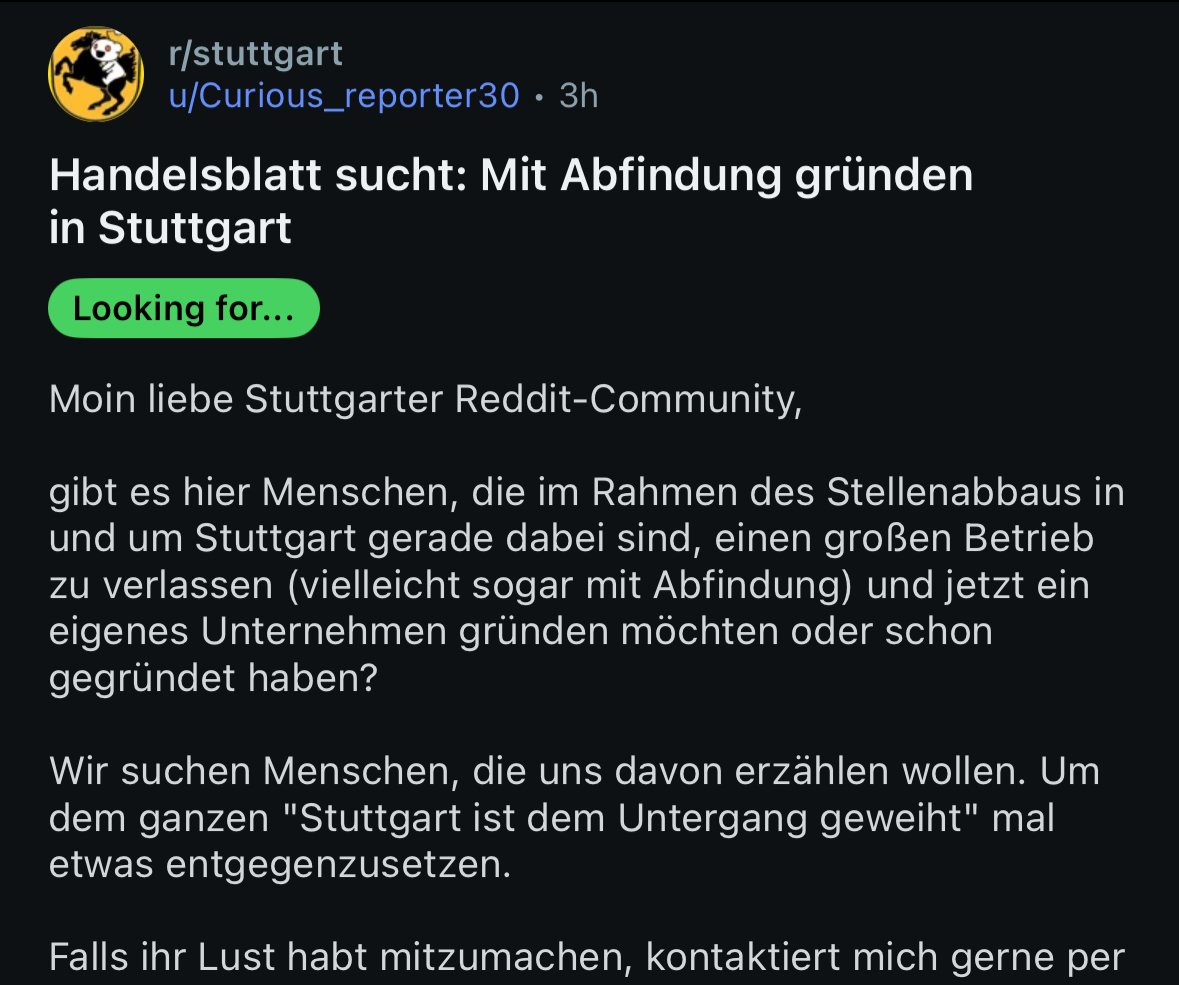Select the green "Looking for..." flair
This screenshot has width=1179, height=985.
click(184, 308)
